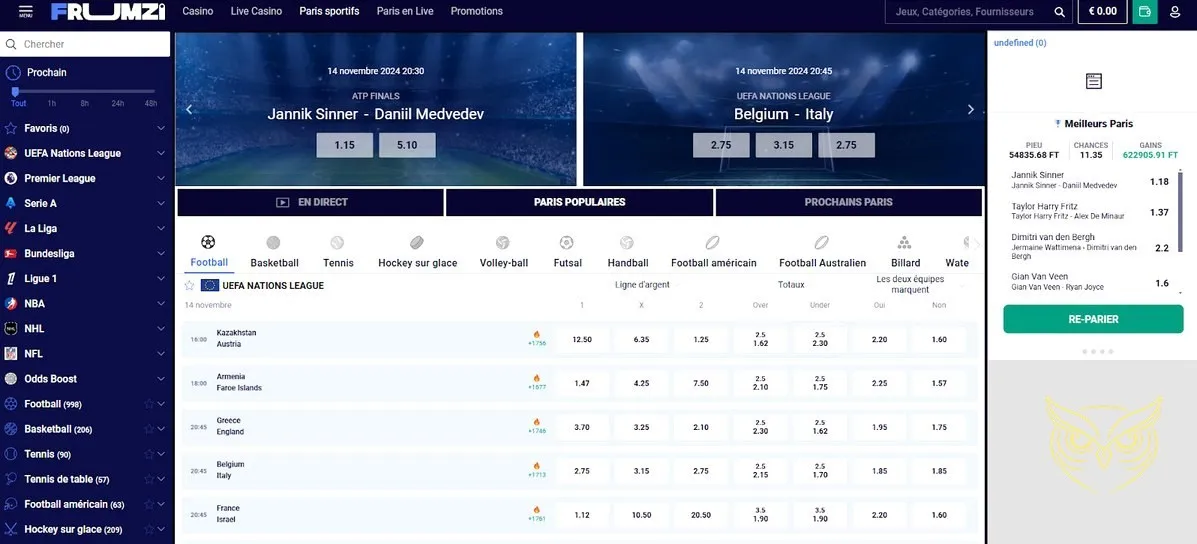The height and width of the screenshot is (544, 1197).
Task: Expand the Odds Boost sidebar section
Action: pos(161,379)
